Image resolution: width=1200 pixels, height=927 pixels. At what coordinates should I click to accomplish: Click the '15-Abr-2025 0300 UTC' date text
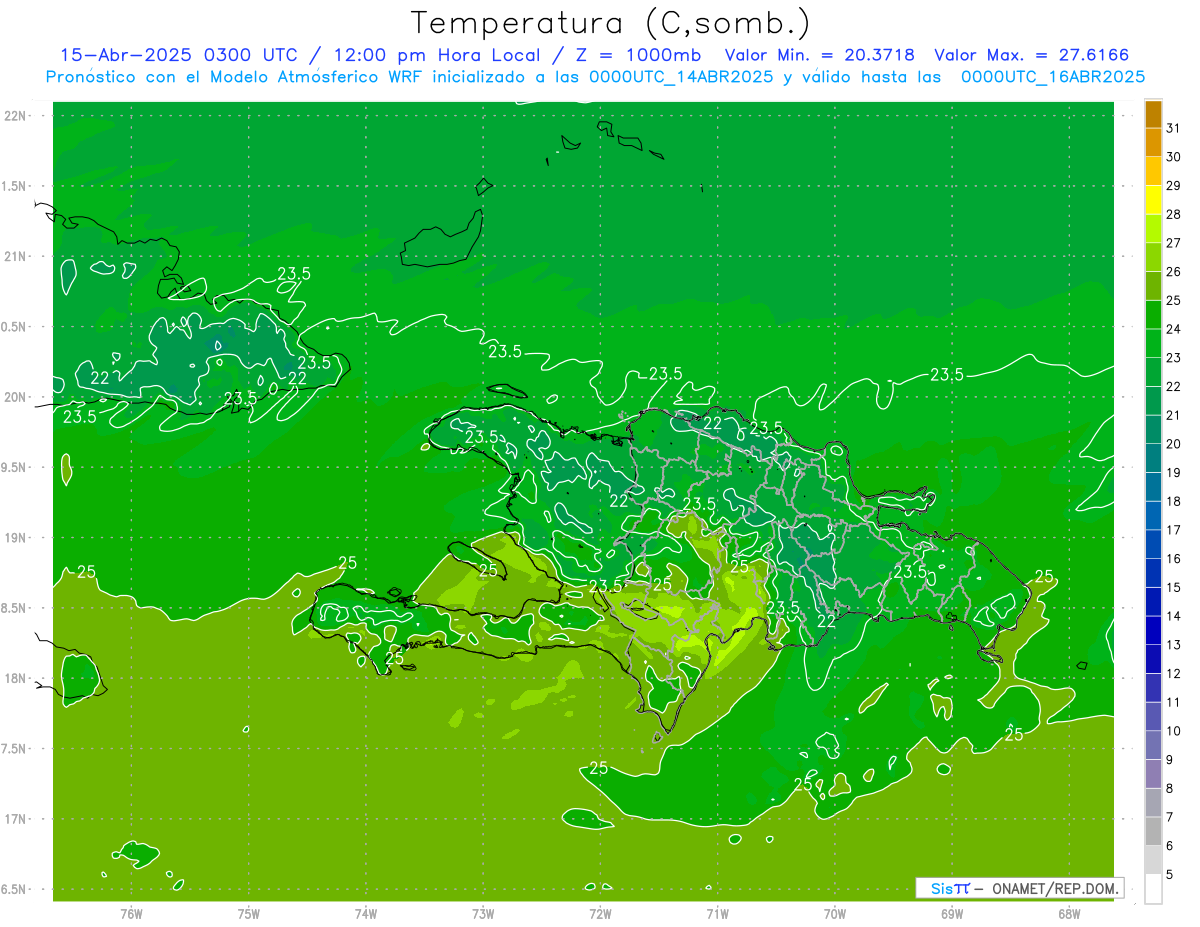(x=179, y=55)
